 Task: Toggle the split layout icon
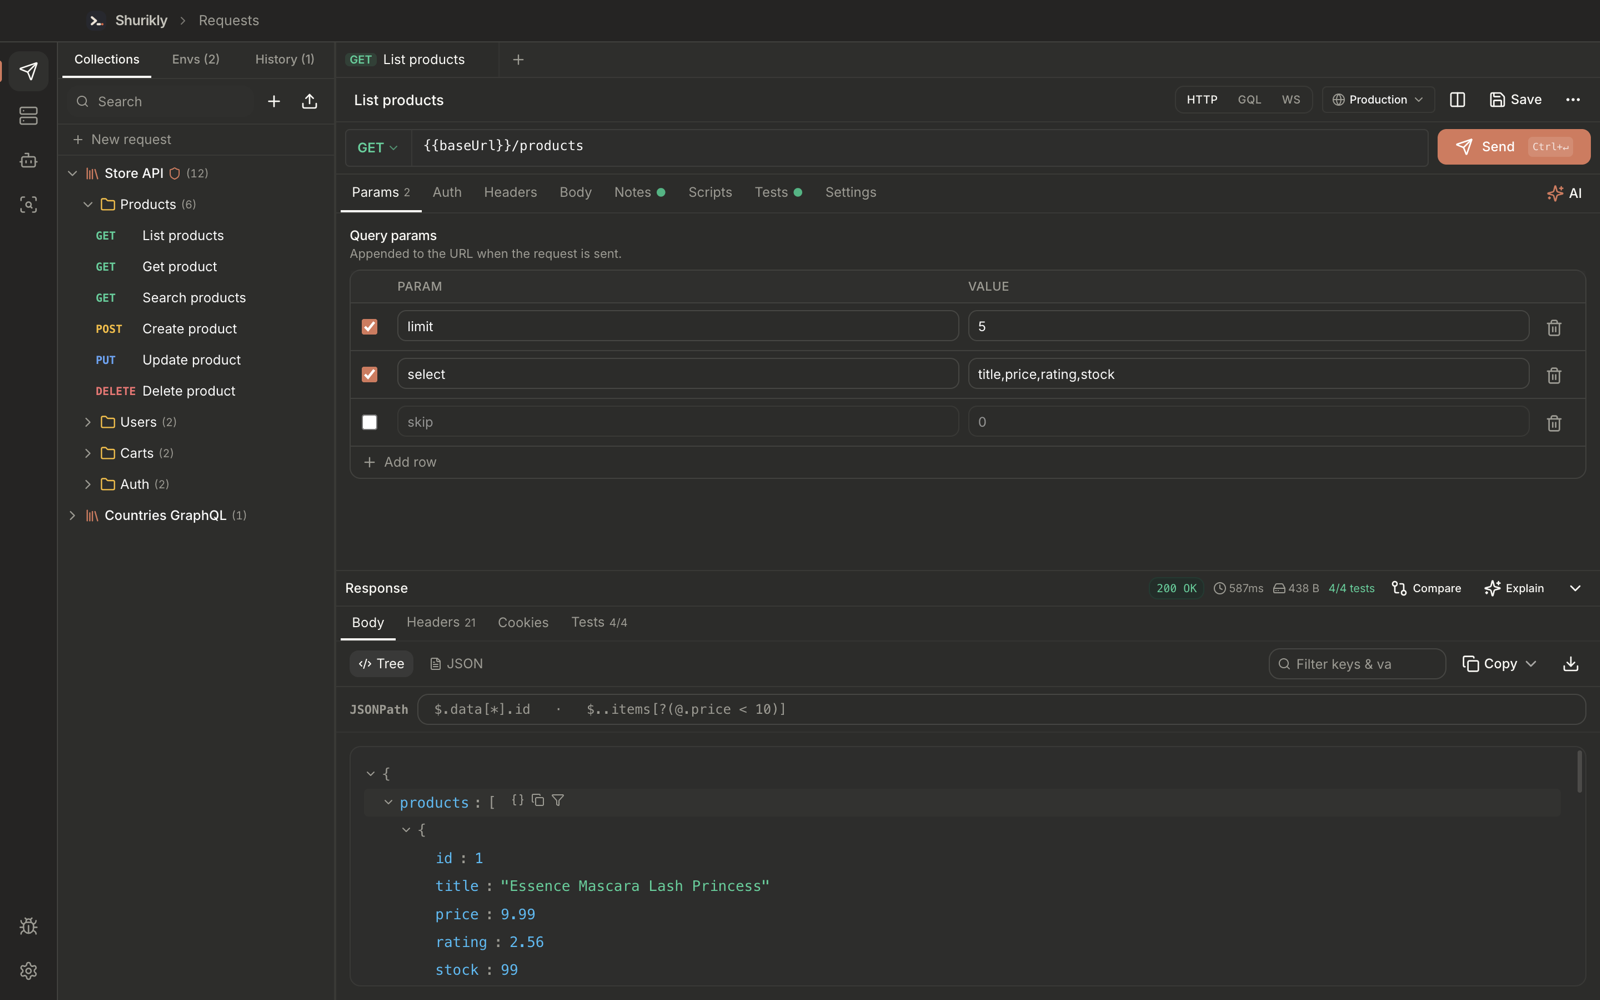(1457, 100)
